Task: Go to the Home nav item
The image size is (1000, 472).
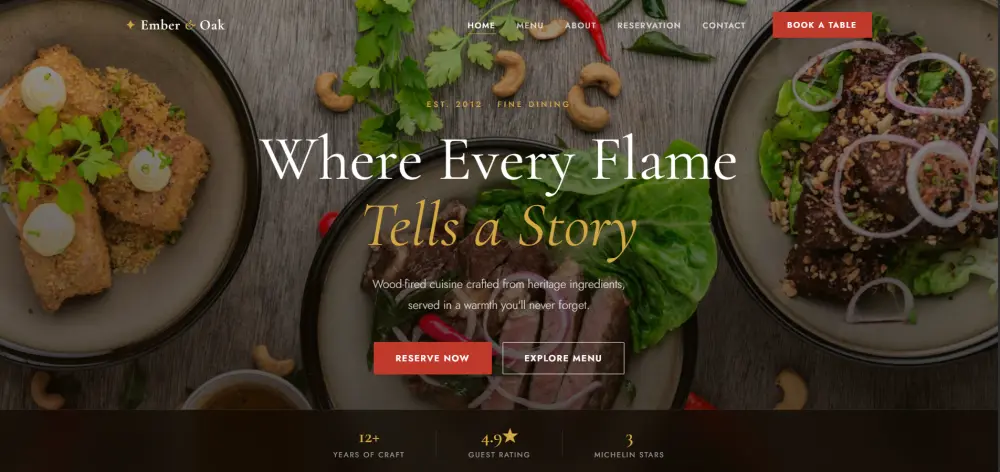Action: pos(481,26)
